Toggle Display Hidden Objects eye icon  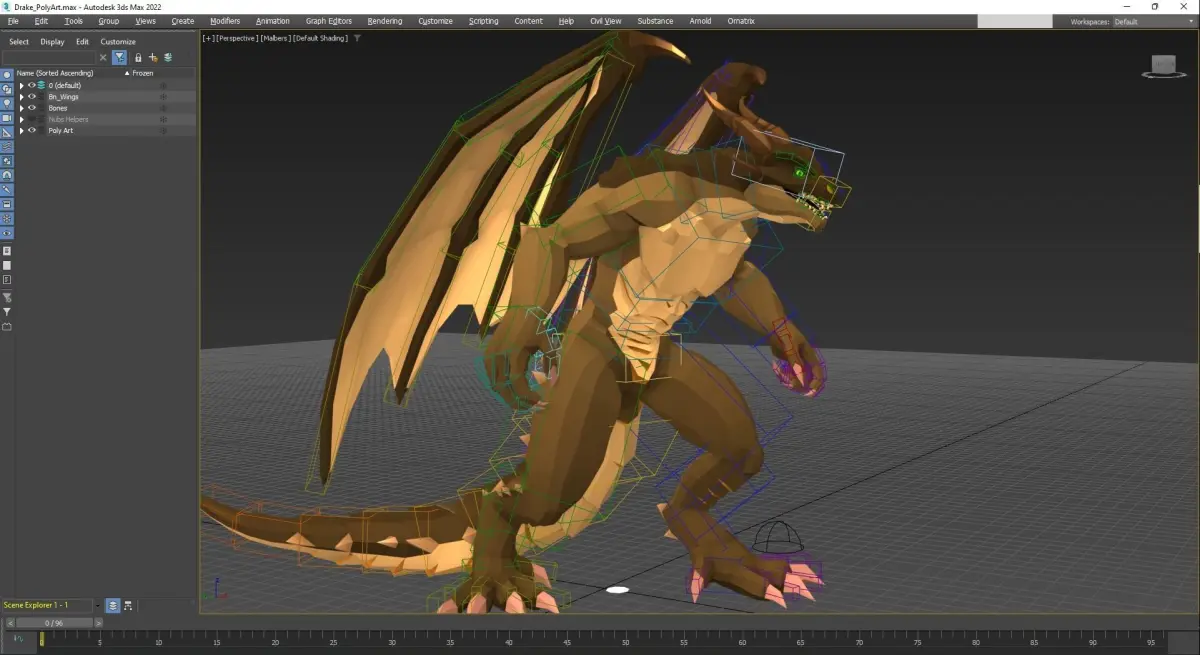[7, 233]
